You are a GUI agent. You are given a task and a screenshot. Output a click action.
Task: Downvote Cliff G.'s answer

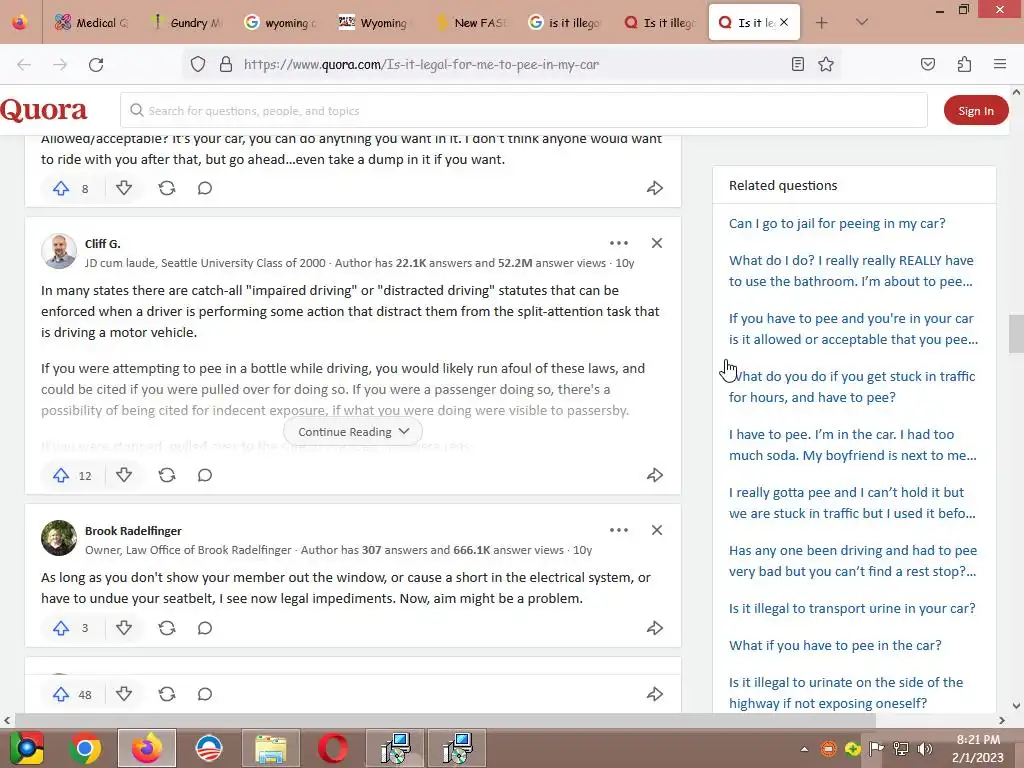click(124, 475)
